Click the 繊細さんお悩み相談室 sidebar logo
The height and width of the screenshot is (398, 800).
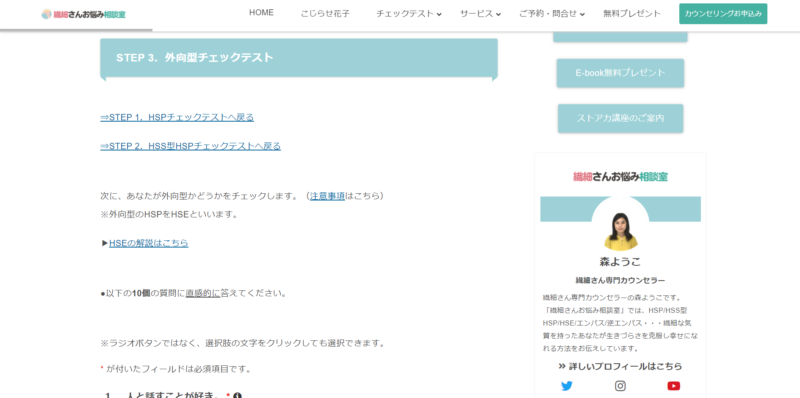[620, 177]
